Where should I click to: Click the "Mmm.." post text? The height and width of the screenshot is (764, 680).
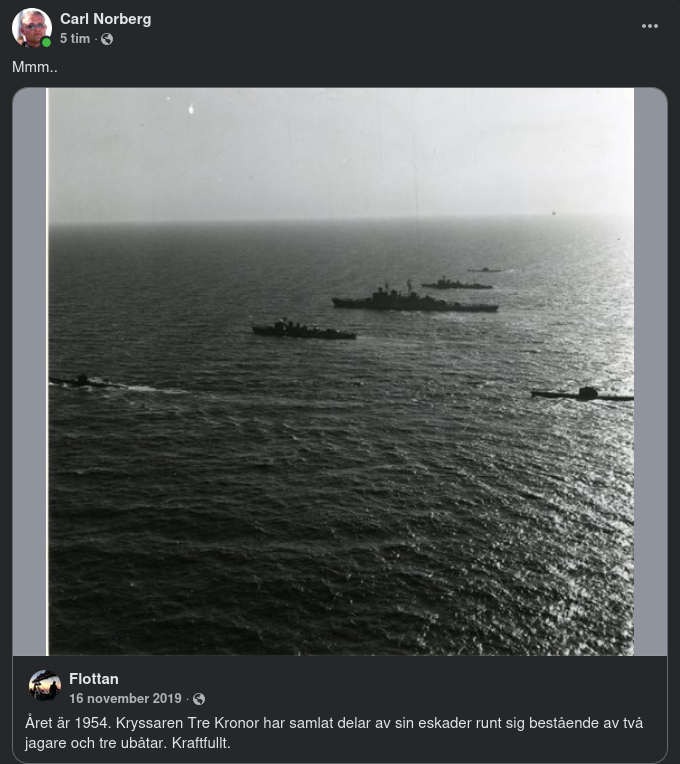pyautogui.click(x=35, y=67)
